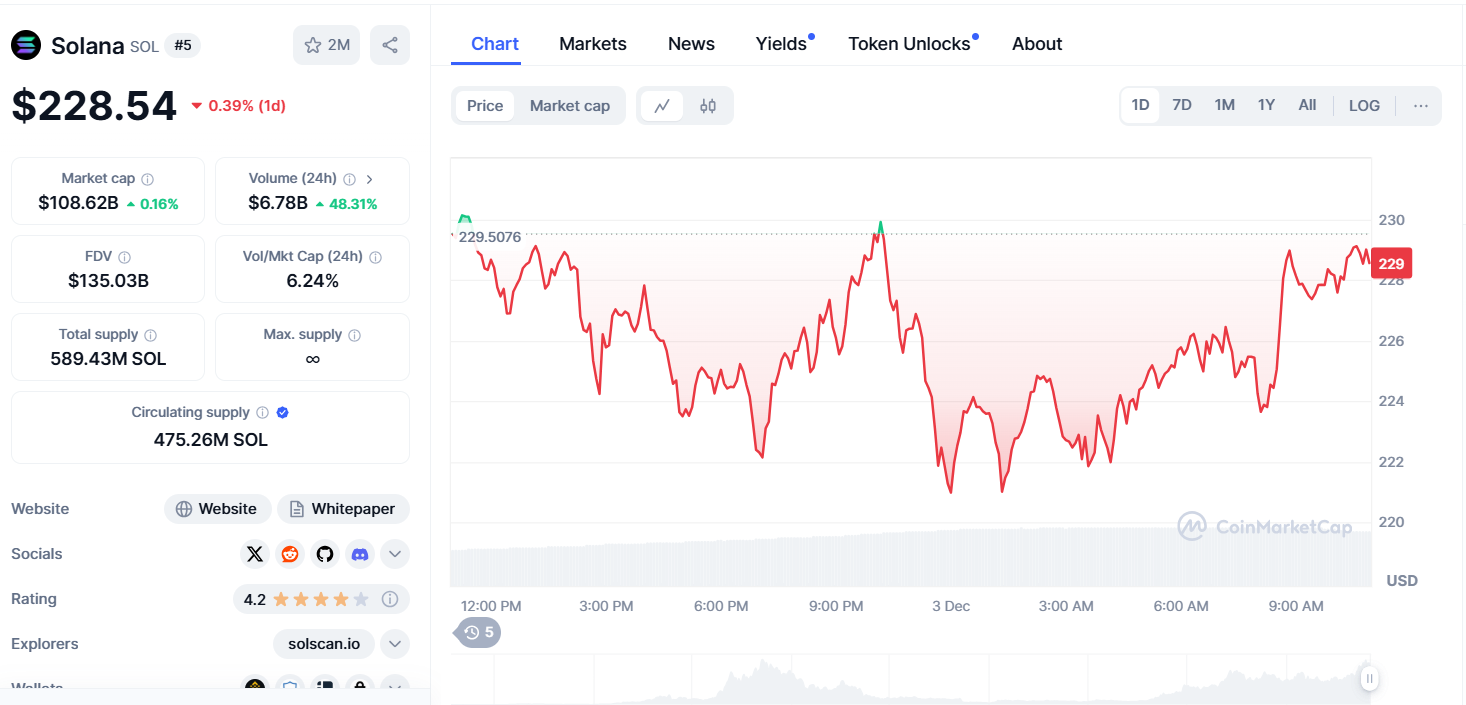The width and height of the screenshot is (1466, 705).
Task: Share Solana page via share icon
Action: [x=390, y=45]
